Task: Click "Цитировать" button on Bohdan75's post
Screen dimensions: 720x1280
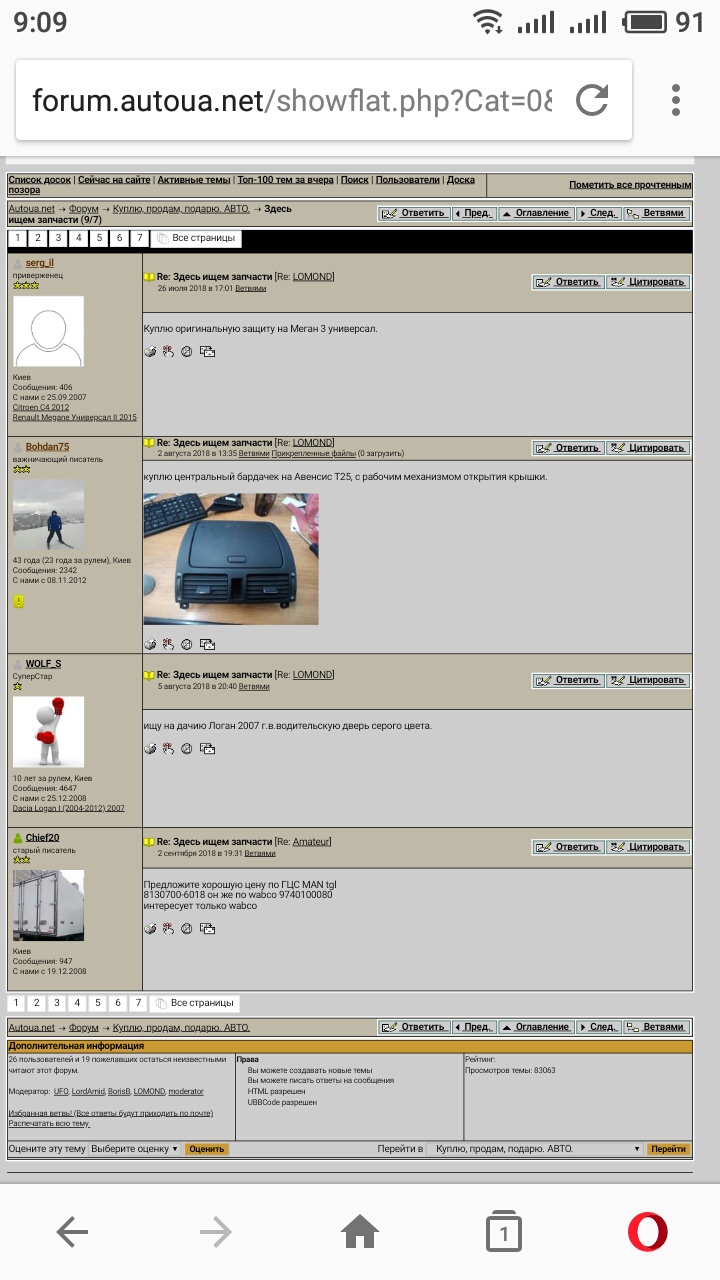Action: tap(648, 448)
